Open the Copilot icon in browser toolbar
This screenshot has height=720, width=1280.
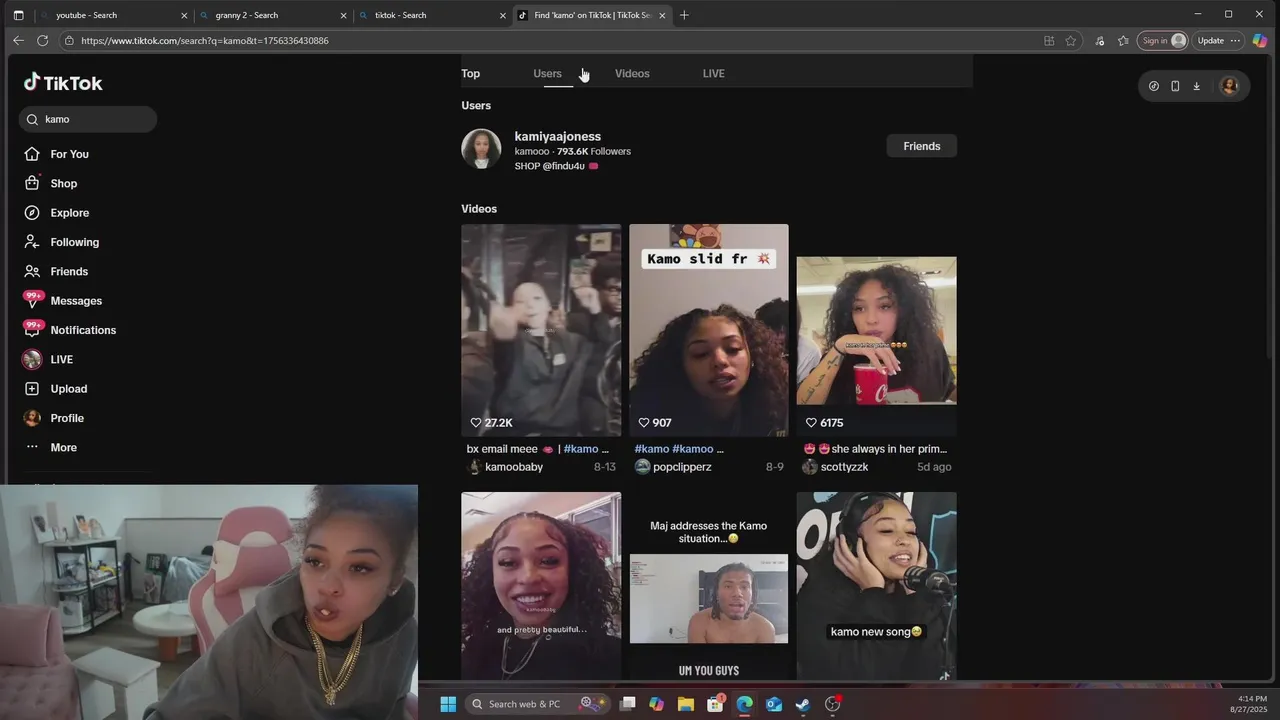pos(1260,41)
